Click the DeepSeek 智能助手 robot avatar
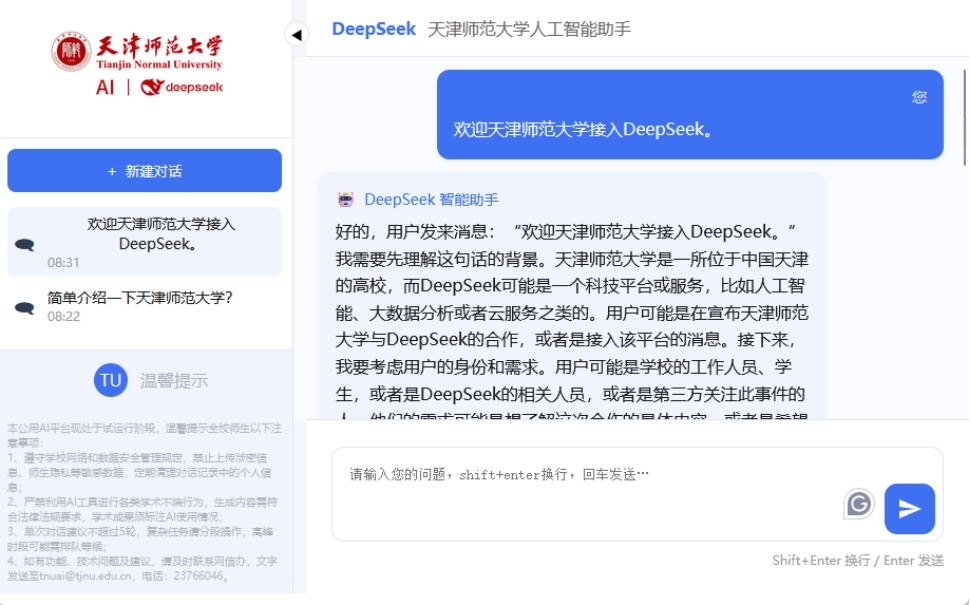 point(346,200)
